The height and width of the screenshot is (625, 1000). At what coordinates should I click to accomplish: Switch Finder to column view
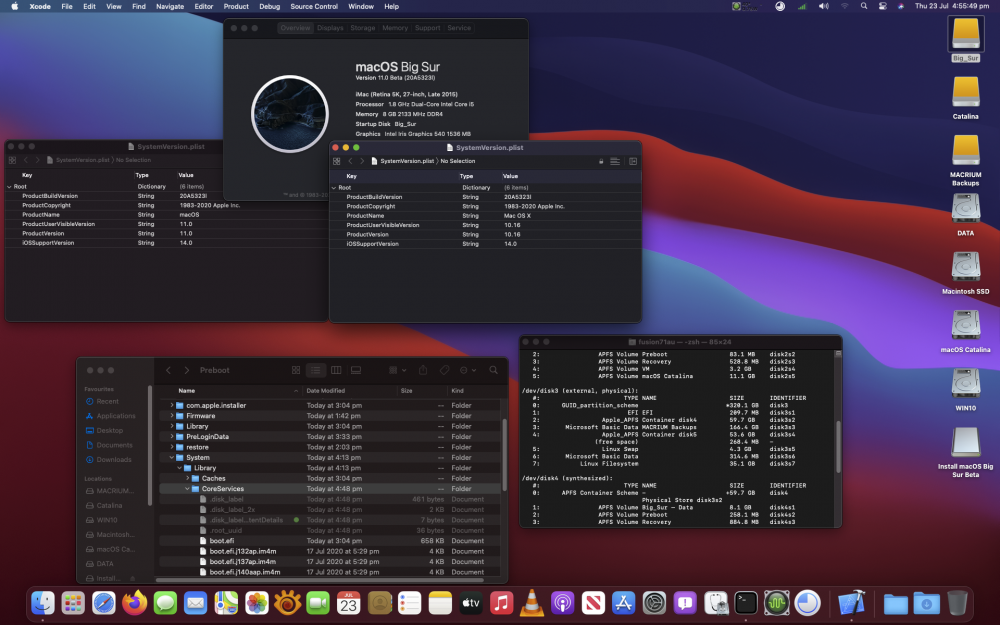(x=336, y=370)
